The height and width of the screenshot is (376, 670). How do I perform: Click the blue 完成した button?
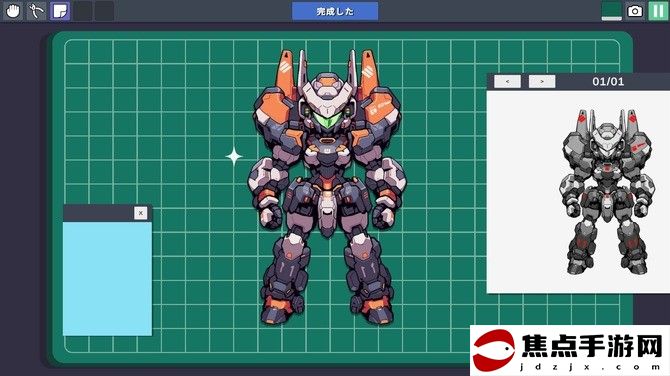pos(335,12)
